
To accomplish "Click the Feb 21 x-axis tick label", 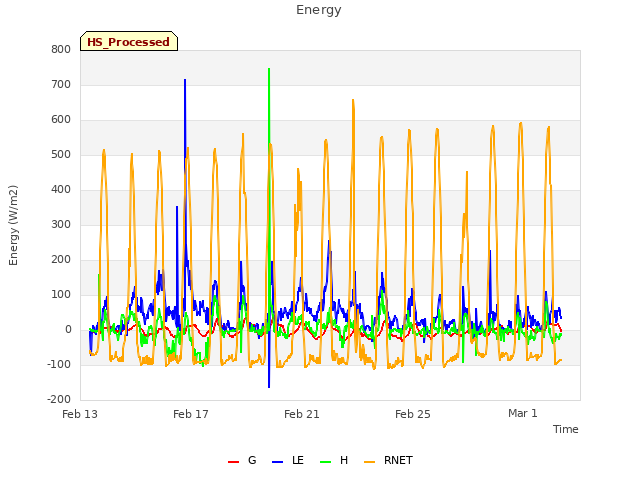I will [x=302, y=414].
